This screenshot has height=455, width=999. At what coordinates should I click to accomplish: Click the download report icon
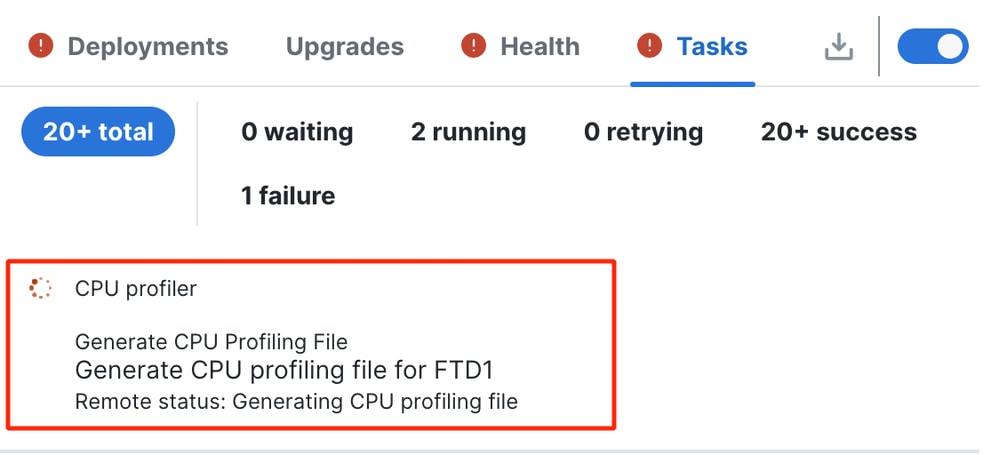[838, 47]
